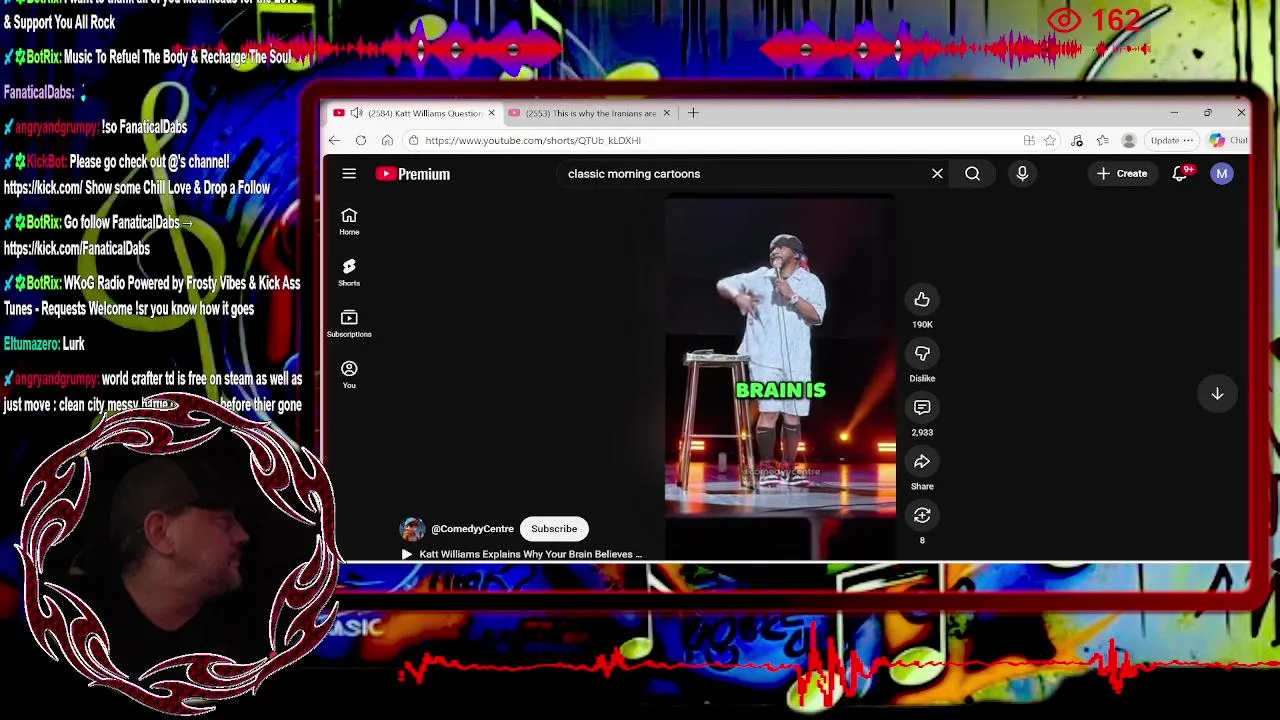1280x720 pixels.
Task: Add page to favorites star
Action: tap(1050, 140)
